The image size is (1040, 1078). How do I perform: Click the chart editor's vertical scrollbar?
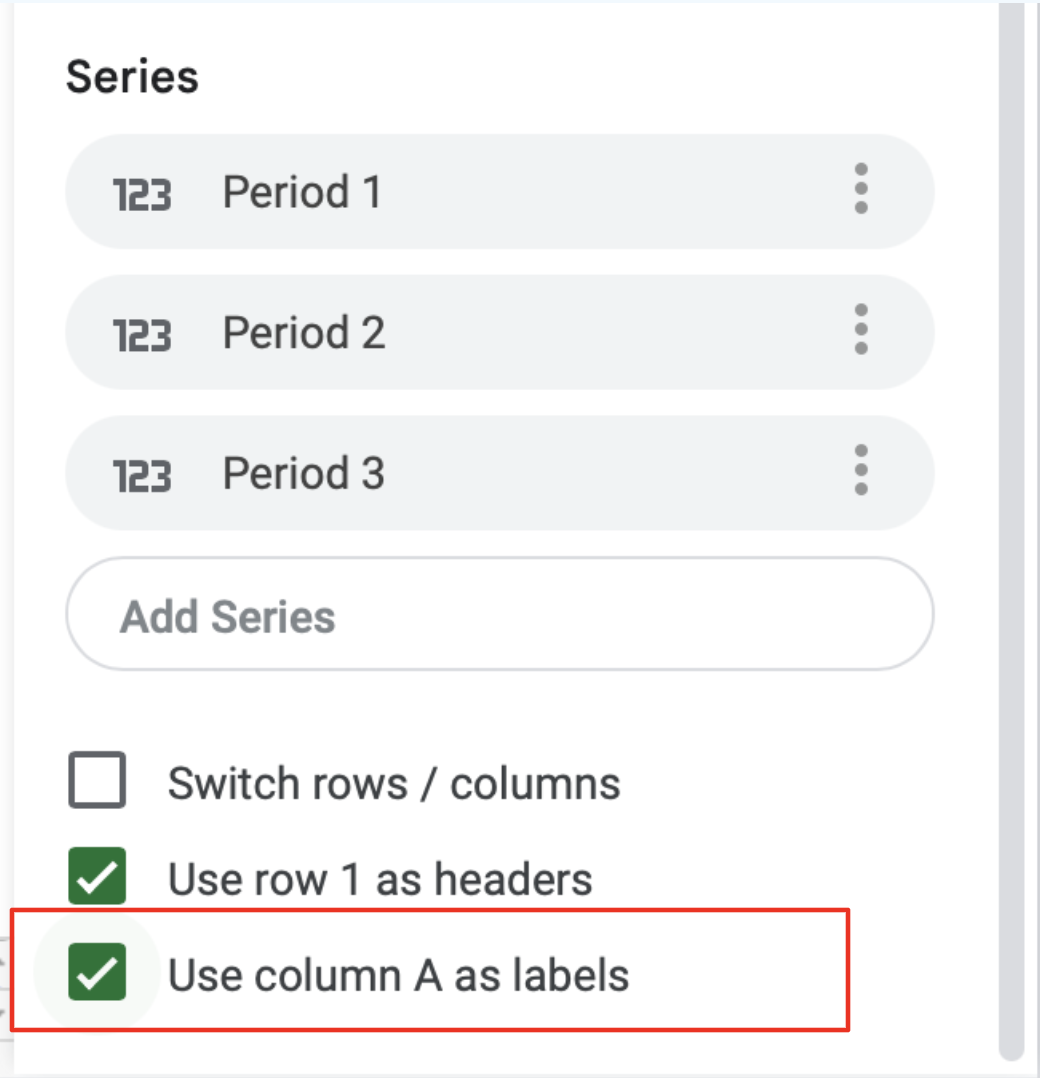(x=1012, y=500)
